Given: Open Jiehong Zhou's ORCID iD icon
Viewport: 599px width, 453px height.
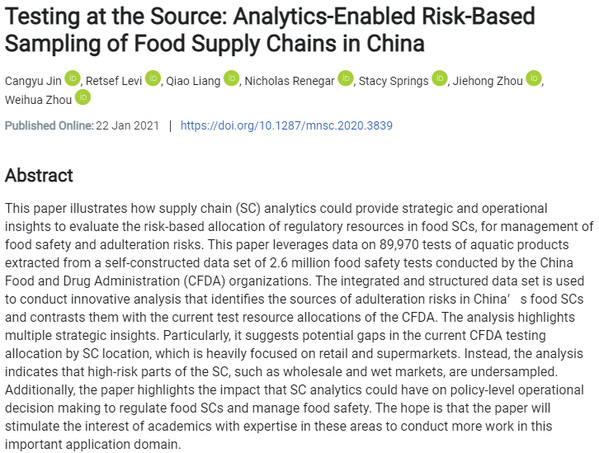Looking at the screenshot, I should click(534, 79).
